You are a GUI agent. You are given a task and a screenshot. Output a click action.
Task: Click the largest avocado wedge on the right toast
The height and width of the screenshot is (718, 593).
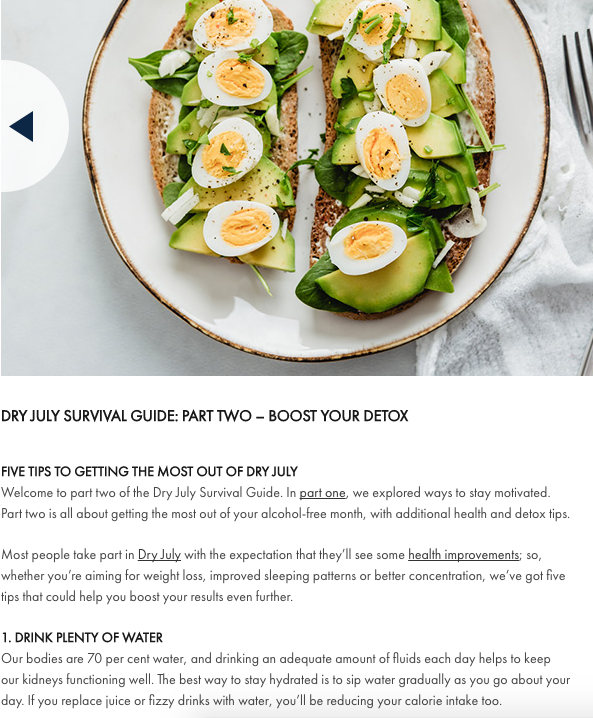pos(375,279)
